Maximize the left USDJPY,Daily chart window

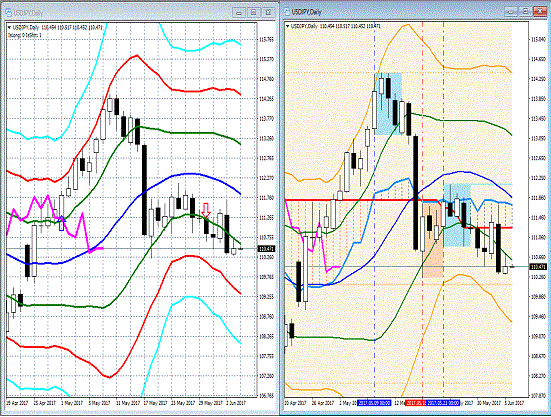point(253,13)
